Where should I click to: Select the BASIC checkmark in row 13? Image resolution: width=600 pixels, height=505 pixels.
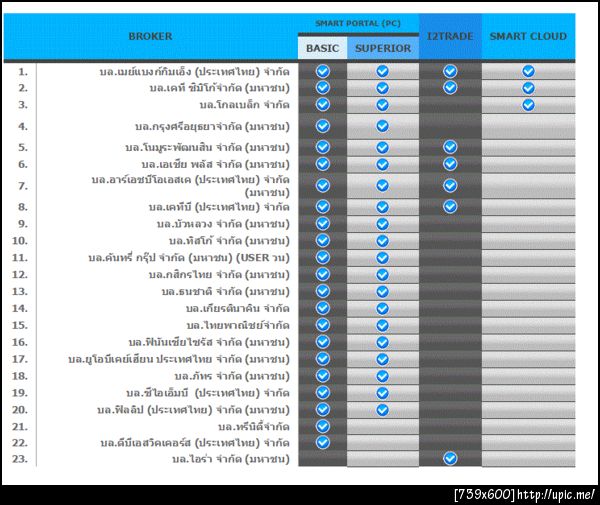tap(323, 291)
